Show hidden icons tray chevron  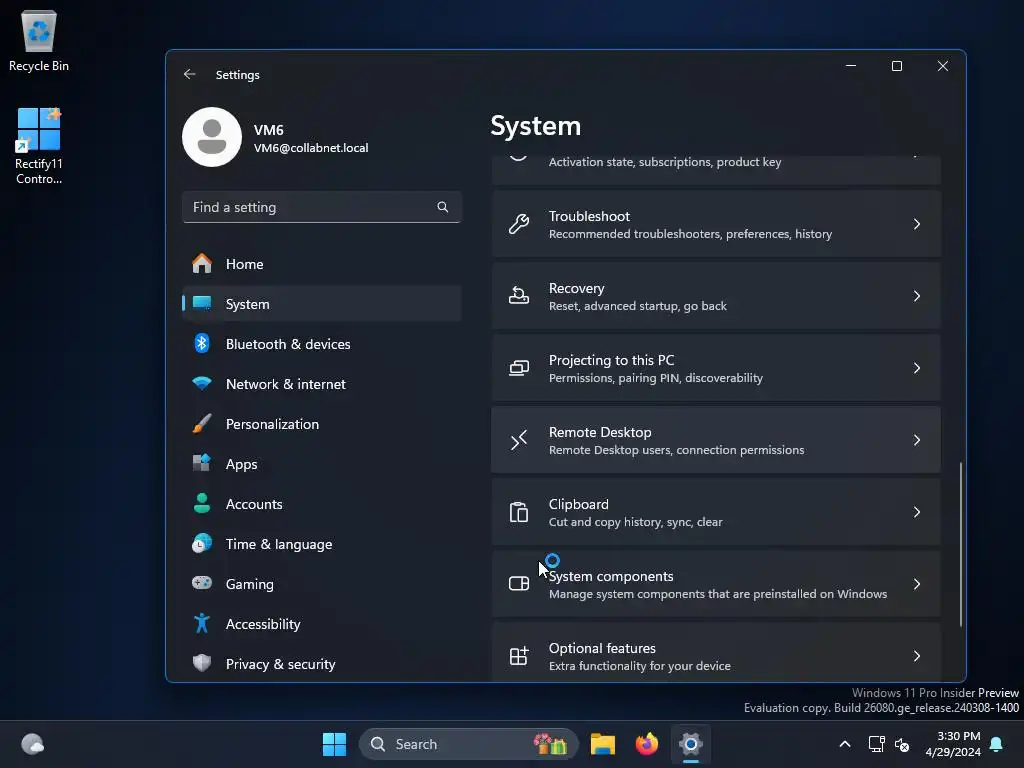point(844,744)
